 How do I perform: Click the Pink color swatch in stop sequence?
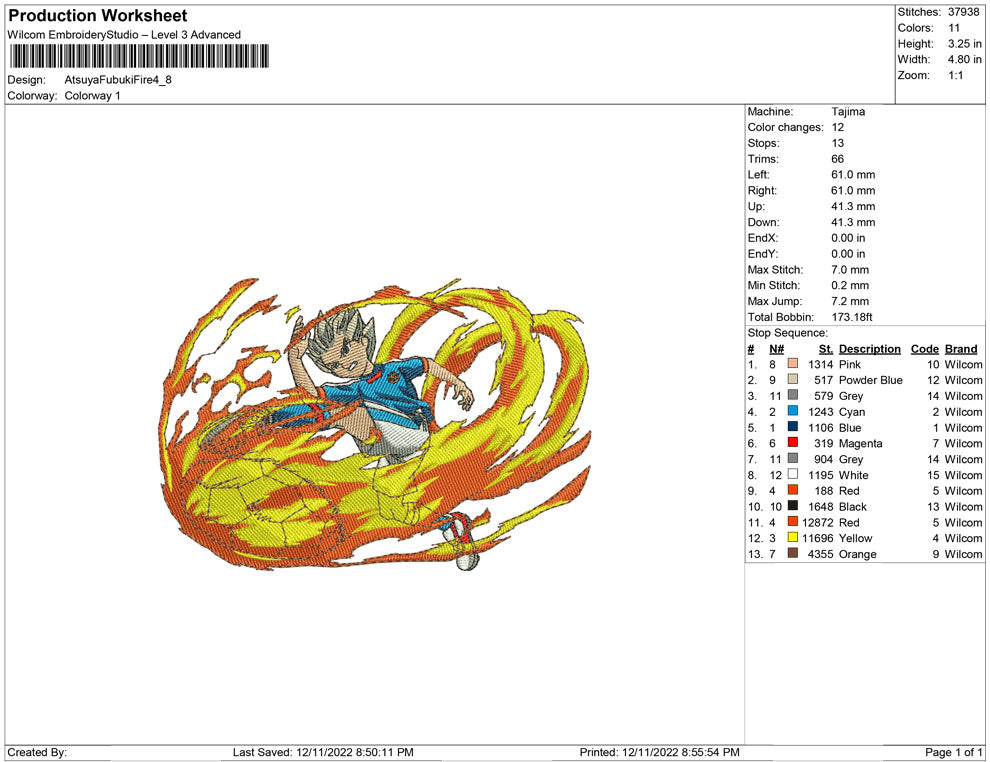pos(793,365)
